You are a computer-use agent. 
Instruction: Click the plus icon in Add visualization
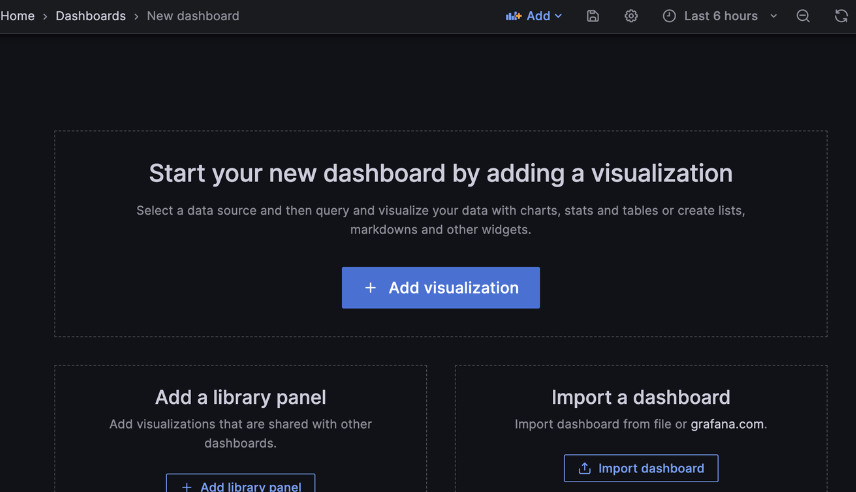pyautogui.click(x=370, y=288)
